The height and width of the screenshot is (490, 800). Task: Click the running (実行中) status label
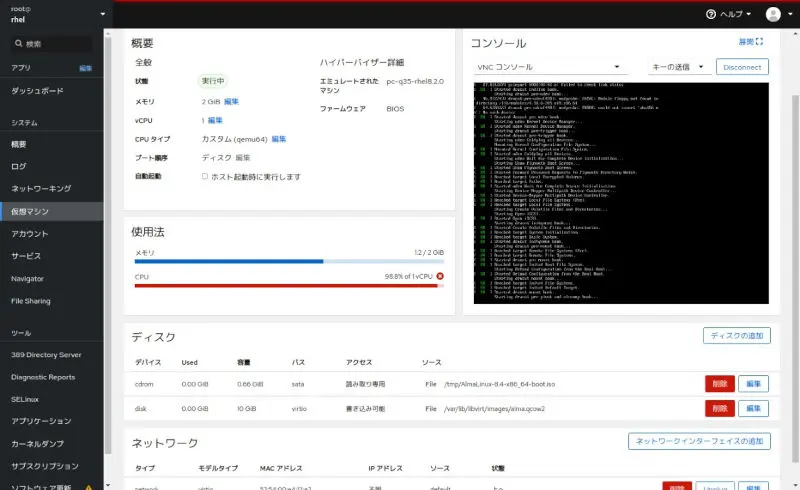coord(212,81)
